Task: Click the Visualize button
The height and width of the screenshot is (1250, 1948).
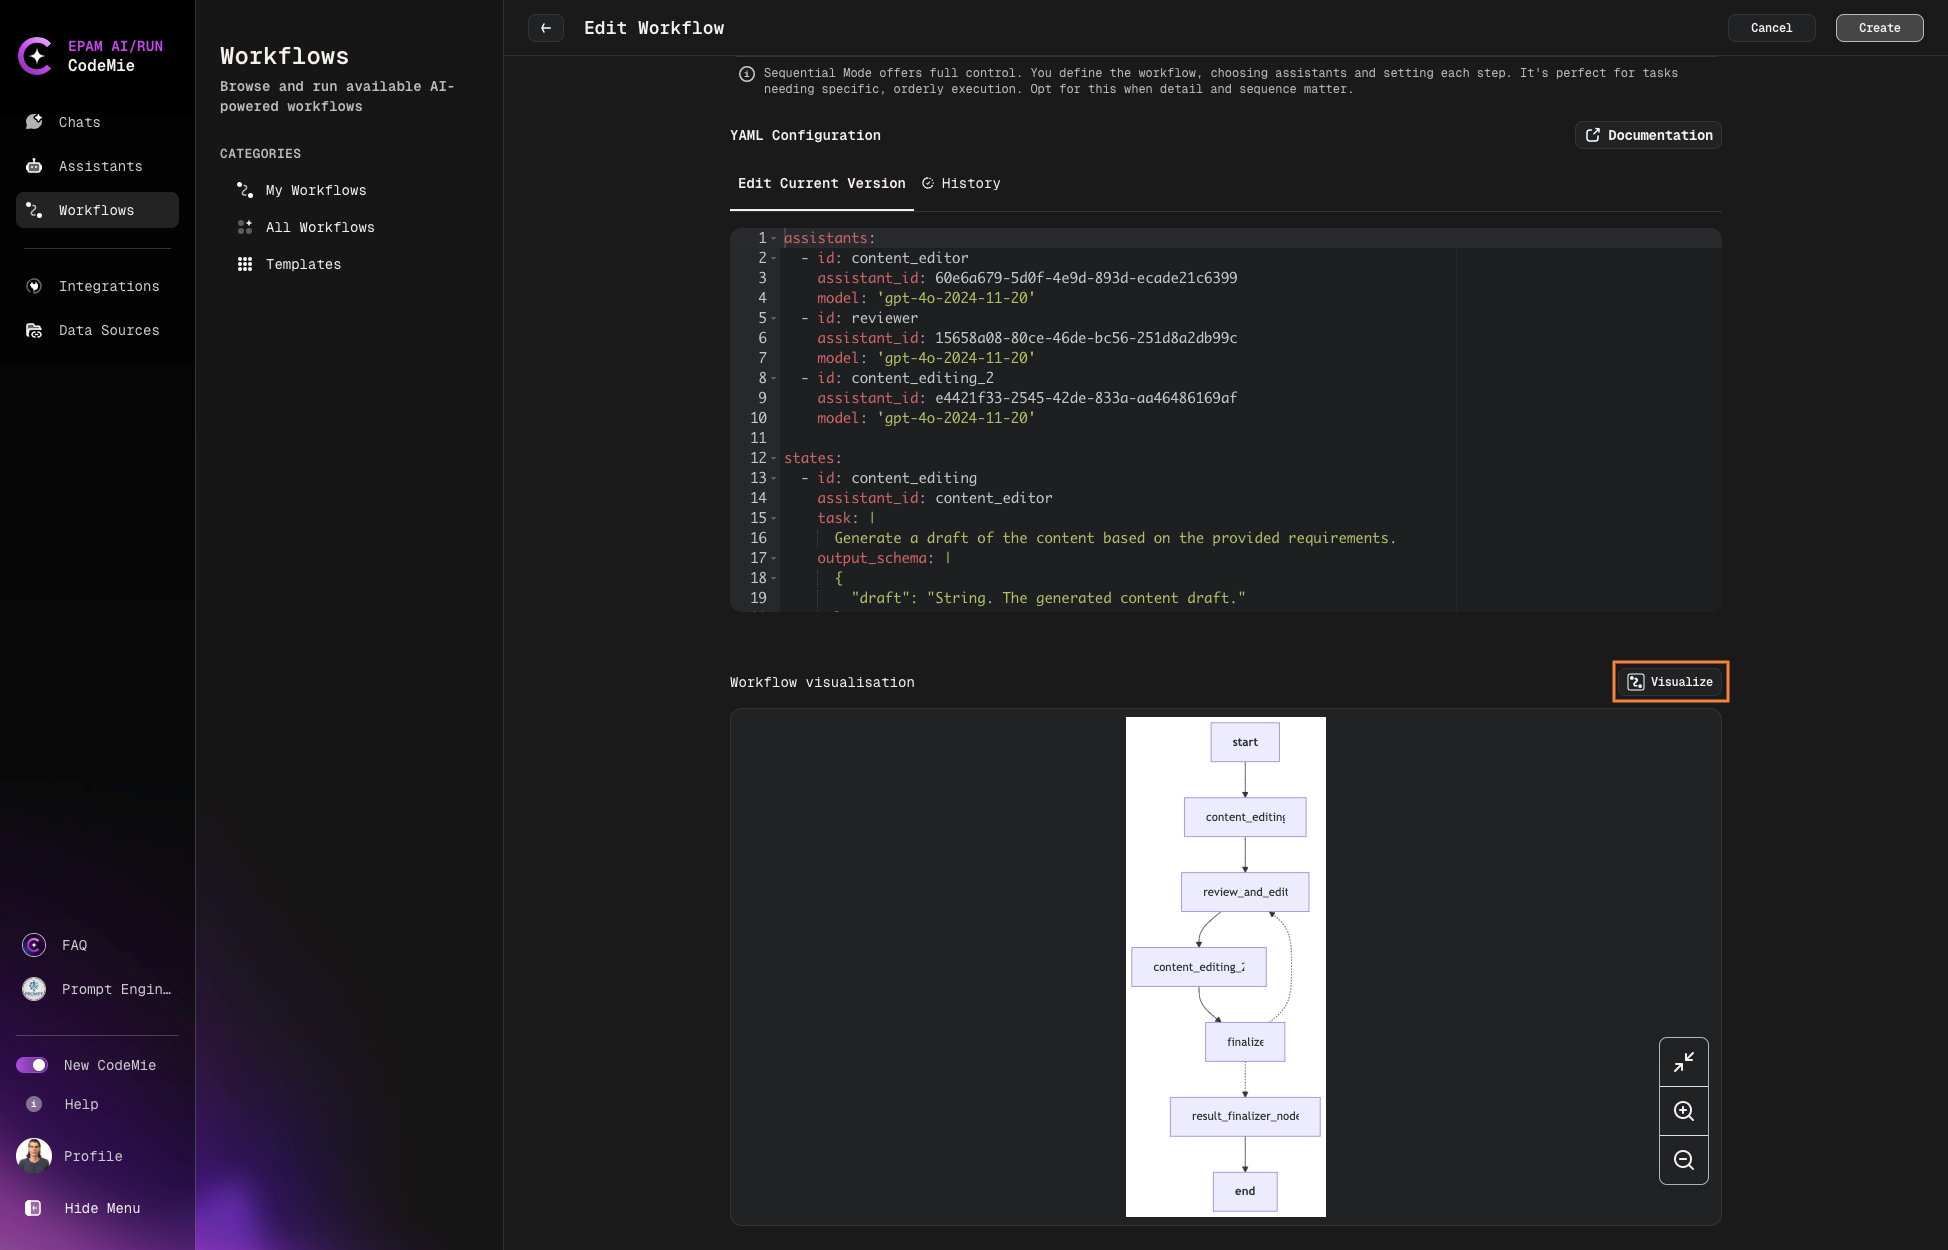Action: [x=1669, y=681]
